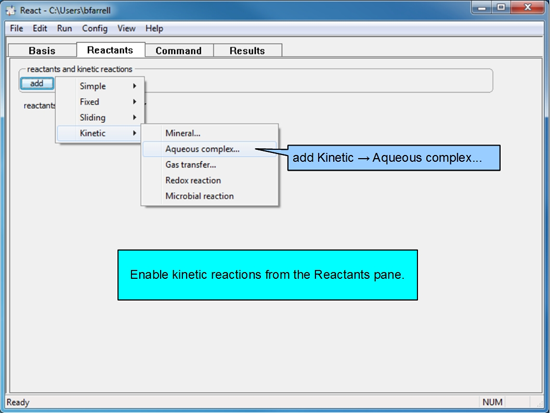Open the File menu
The width and height of the screenshot is (550, 413).
click(16, 28)
